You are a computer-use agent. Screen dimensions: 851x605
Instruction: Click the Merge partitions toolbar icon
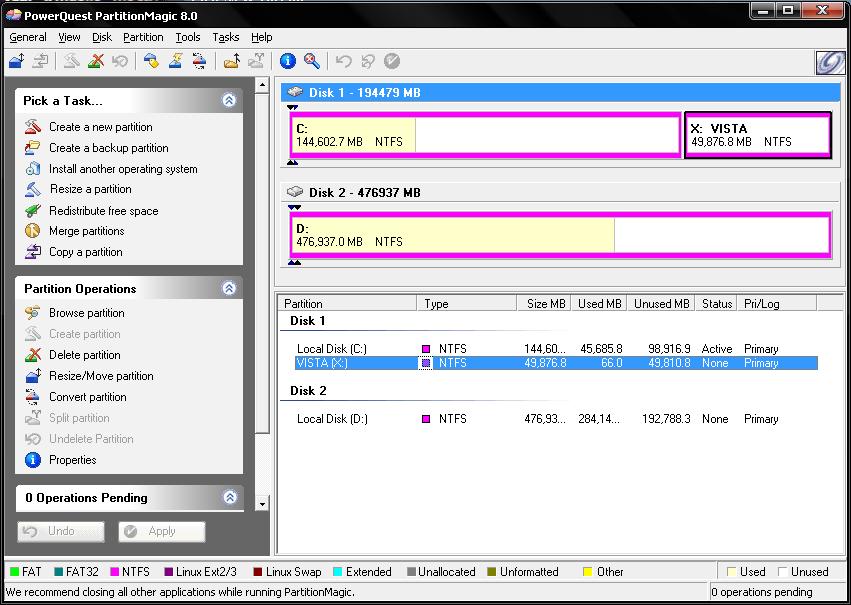[232, 61]
